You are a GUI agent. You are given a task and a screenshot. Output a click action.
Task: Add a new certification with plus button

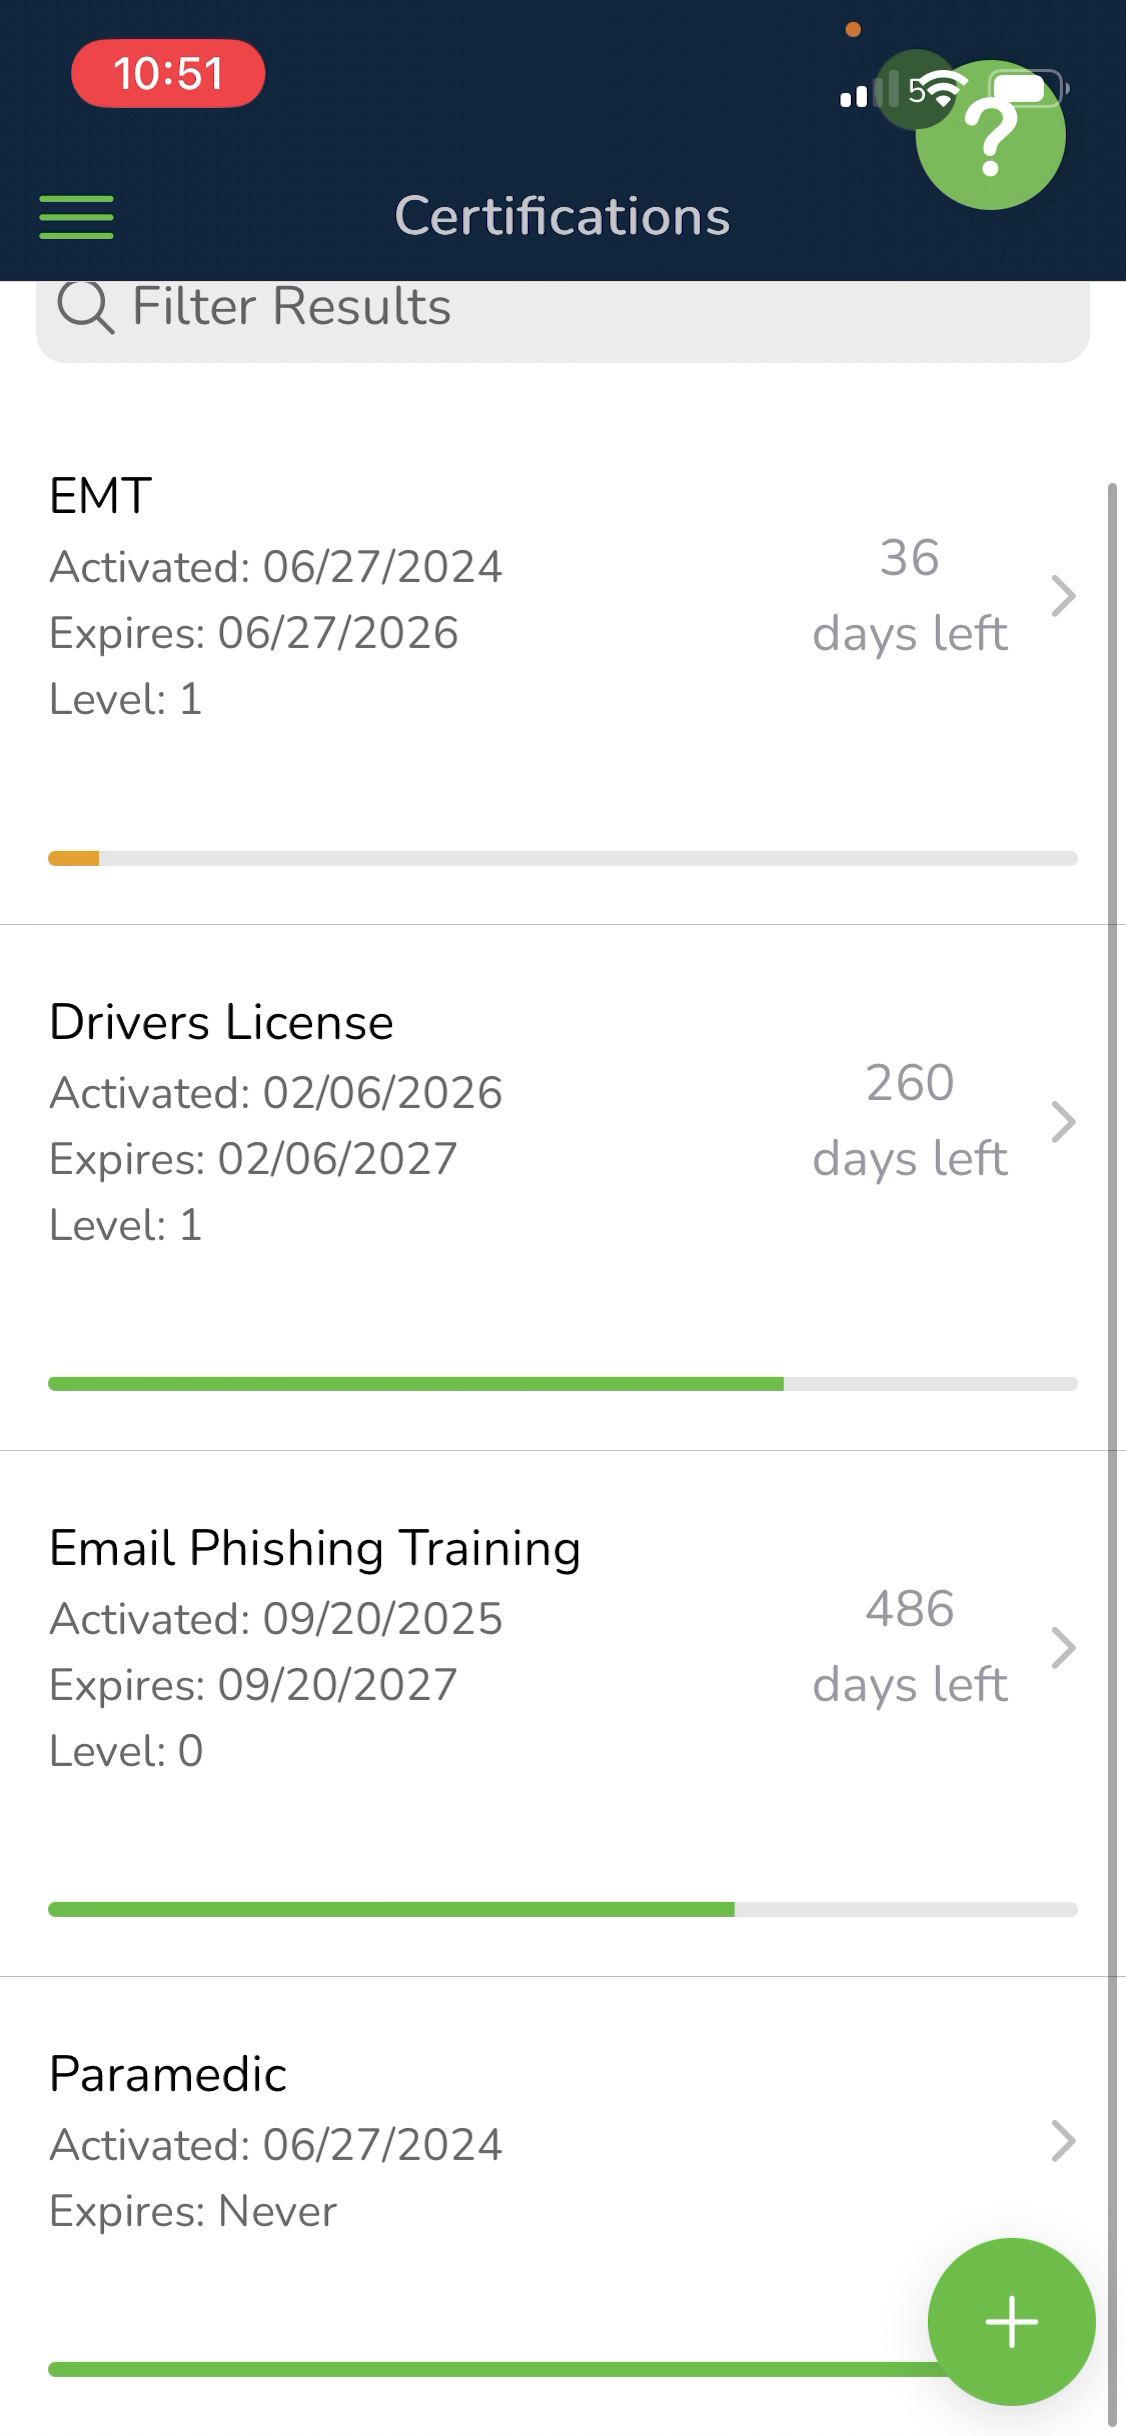(x=1011, y=2321)
